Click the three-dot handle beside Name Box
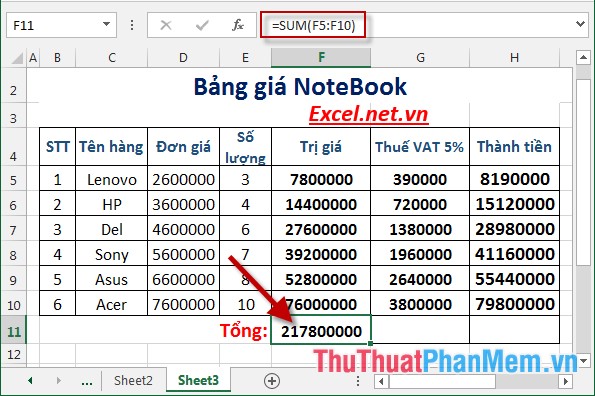The width and height of the screenshot is (595, 396). point(132,25)
